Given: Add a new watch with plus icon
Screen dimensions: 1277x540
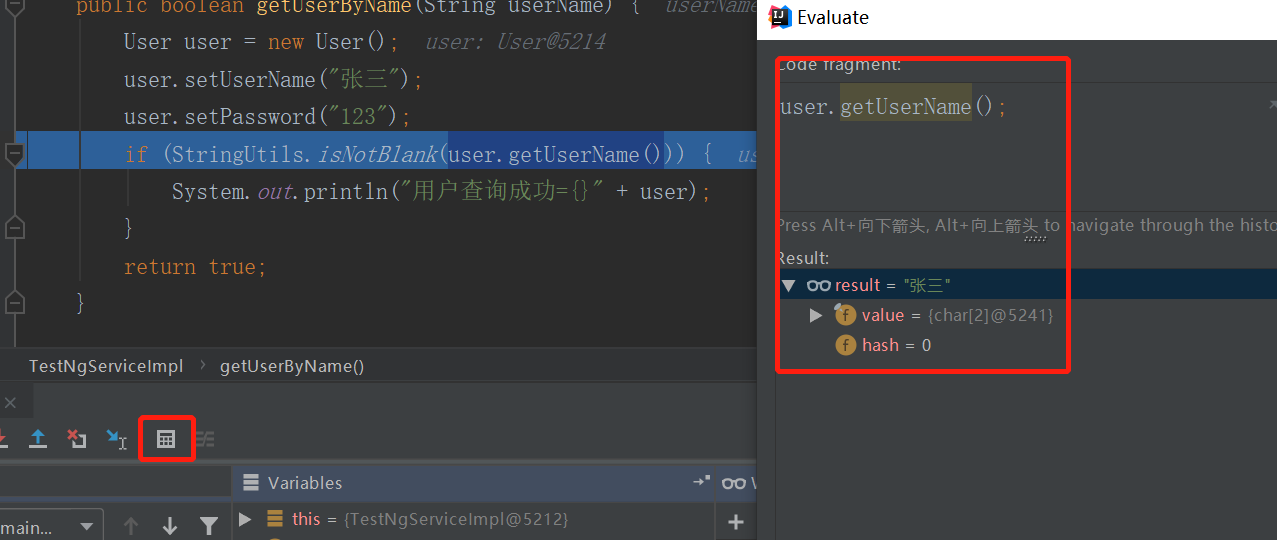Looking at the screenshot, I should tap(736, 521).
